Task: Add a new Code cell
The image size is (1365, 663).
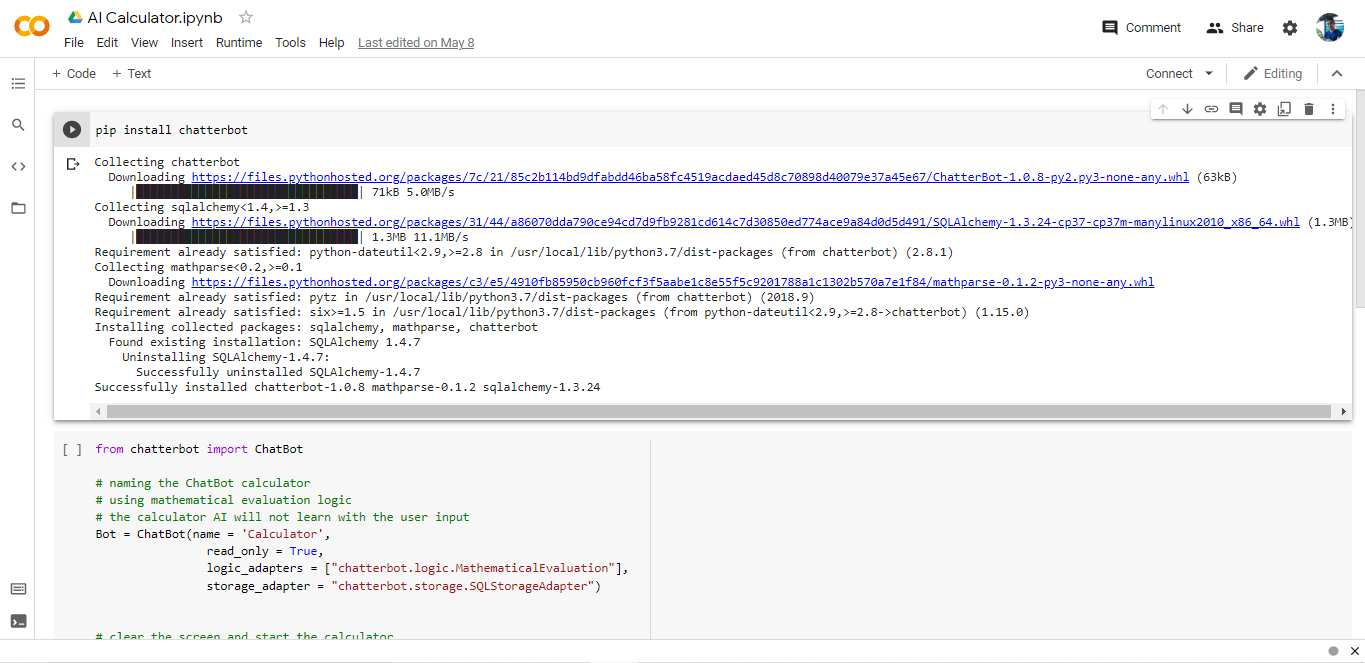Action: click(x=74, y=73)
